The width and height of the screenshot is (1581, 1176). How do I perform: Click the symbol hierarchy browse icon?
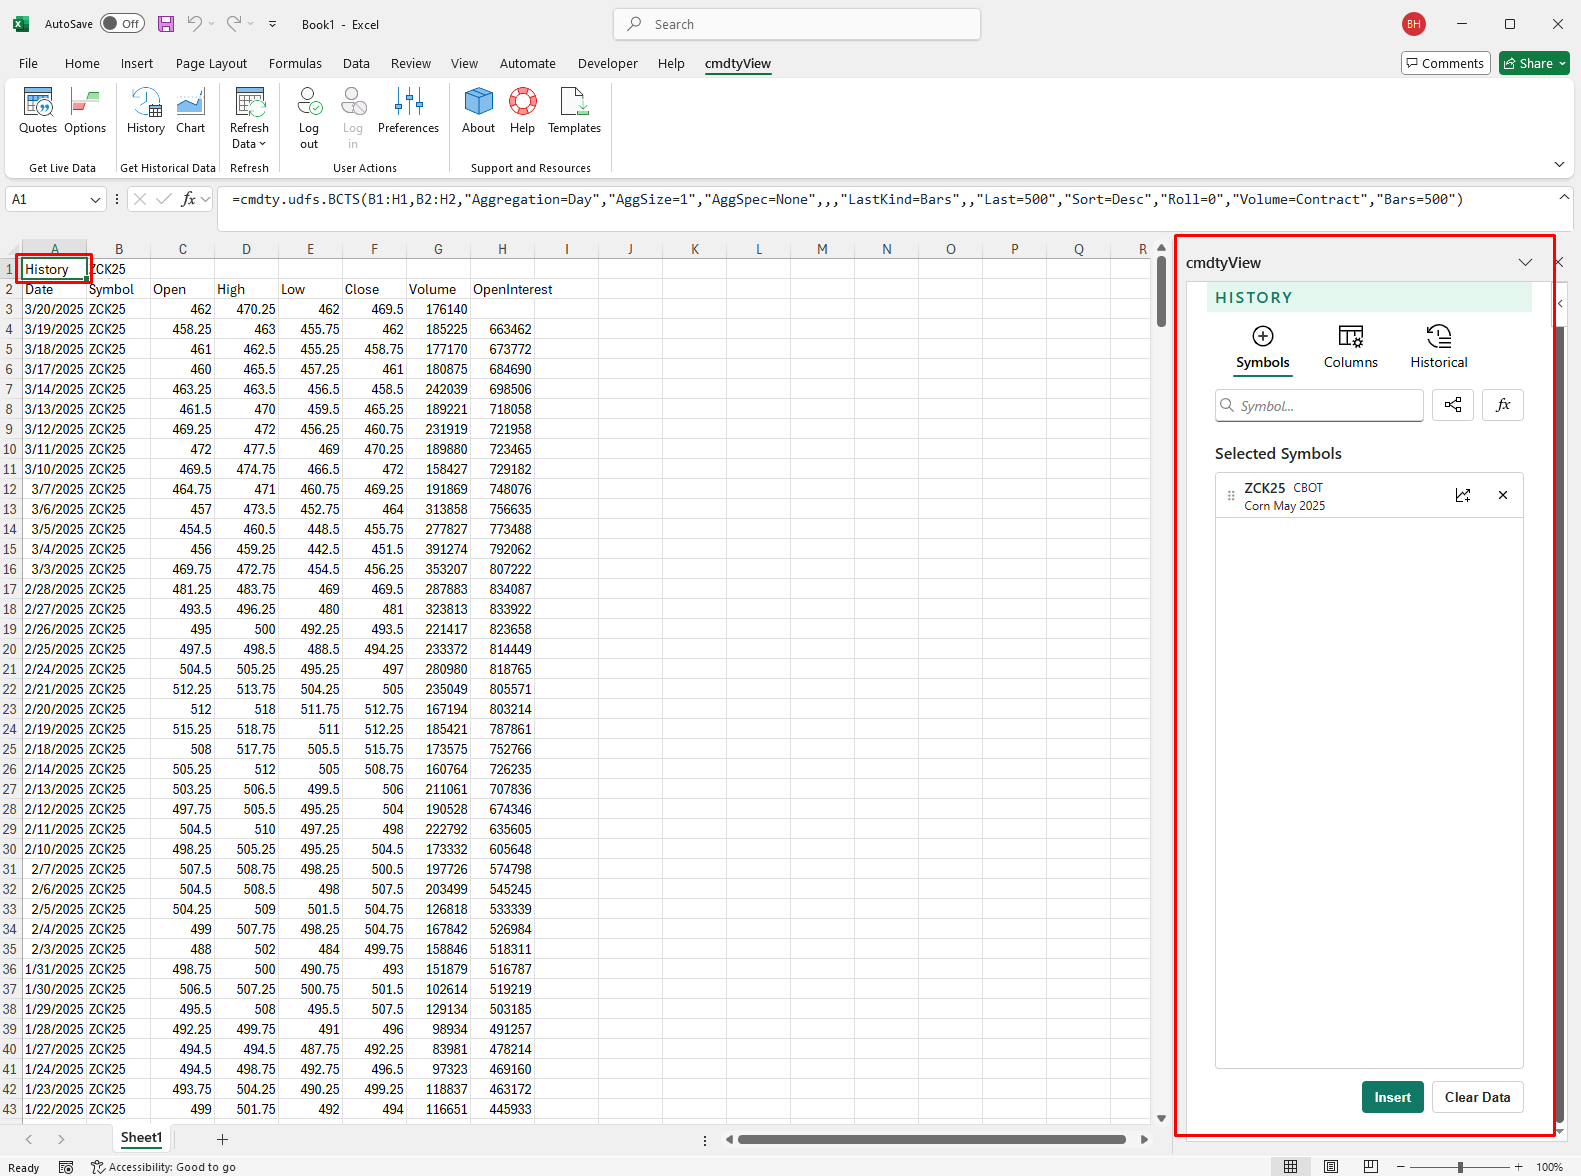tap(1452, 405)
